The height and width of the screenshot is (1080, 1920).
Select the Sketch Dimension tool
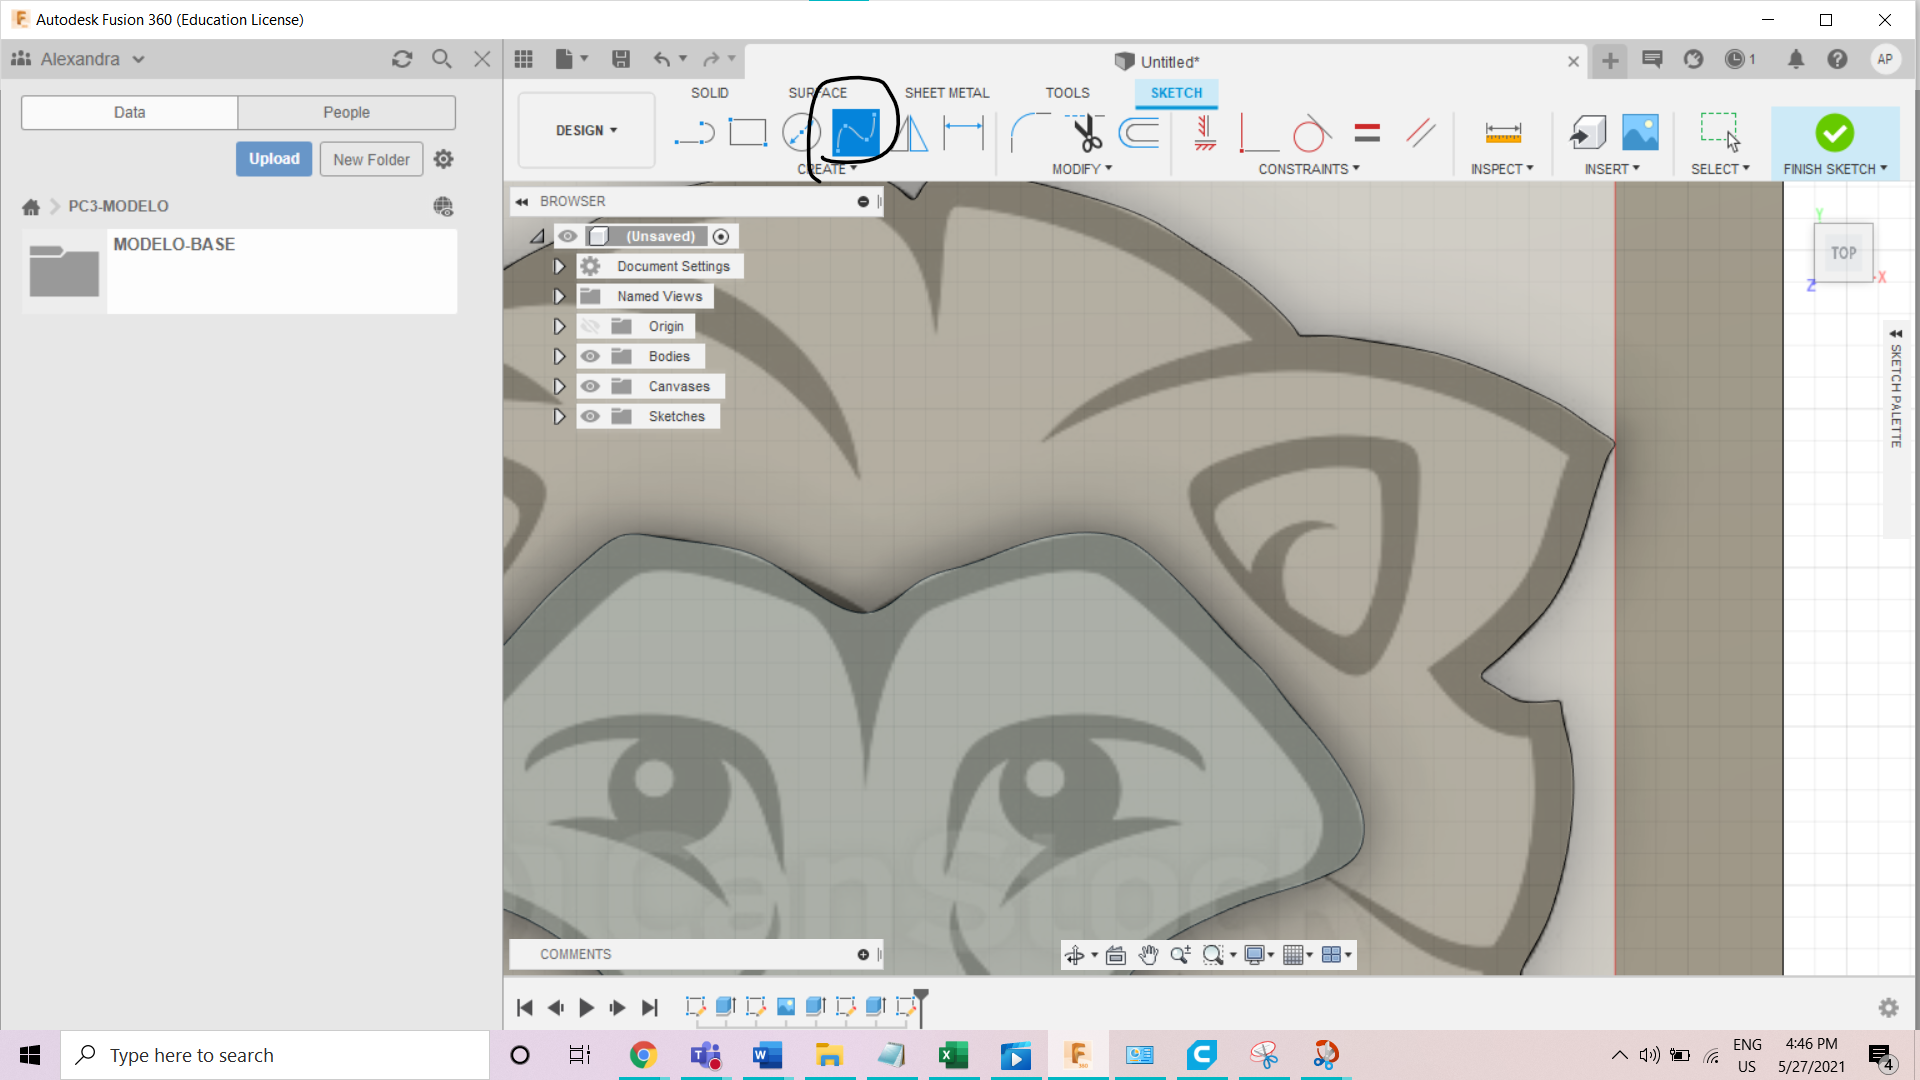(963, 132)
